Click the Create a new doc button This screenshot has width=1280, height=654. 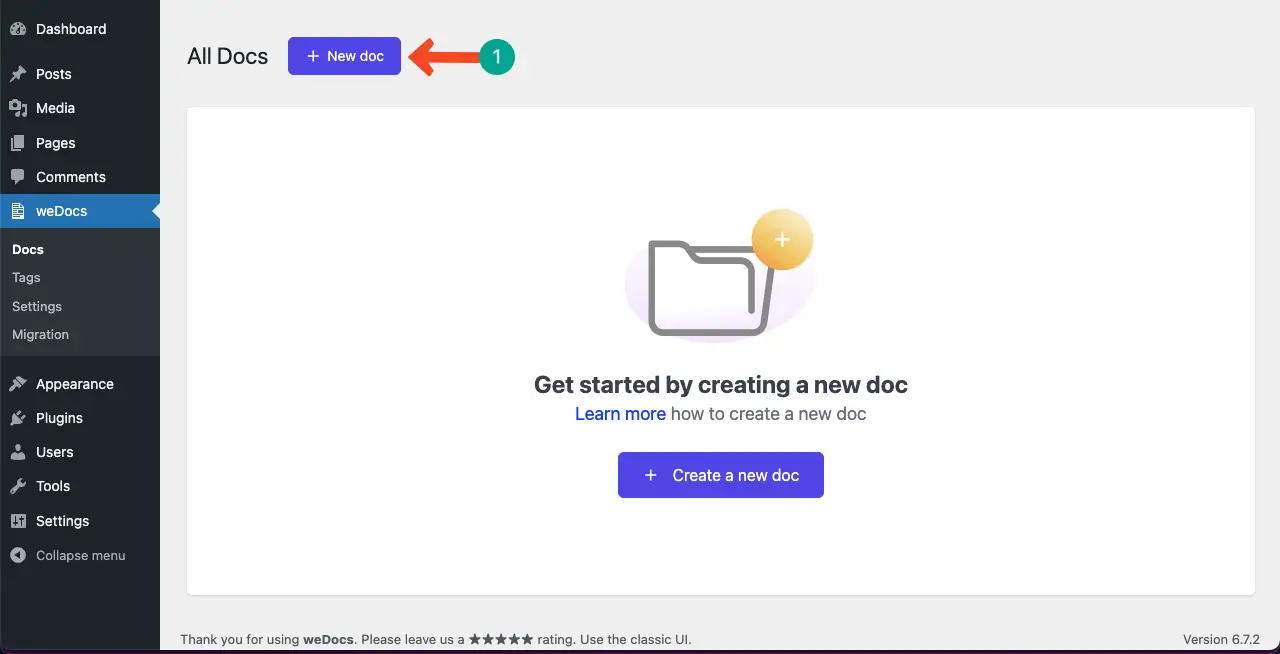point(721,475)
